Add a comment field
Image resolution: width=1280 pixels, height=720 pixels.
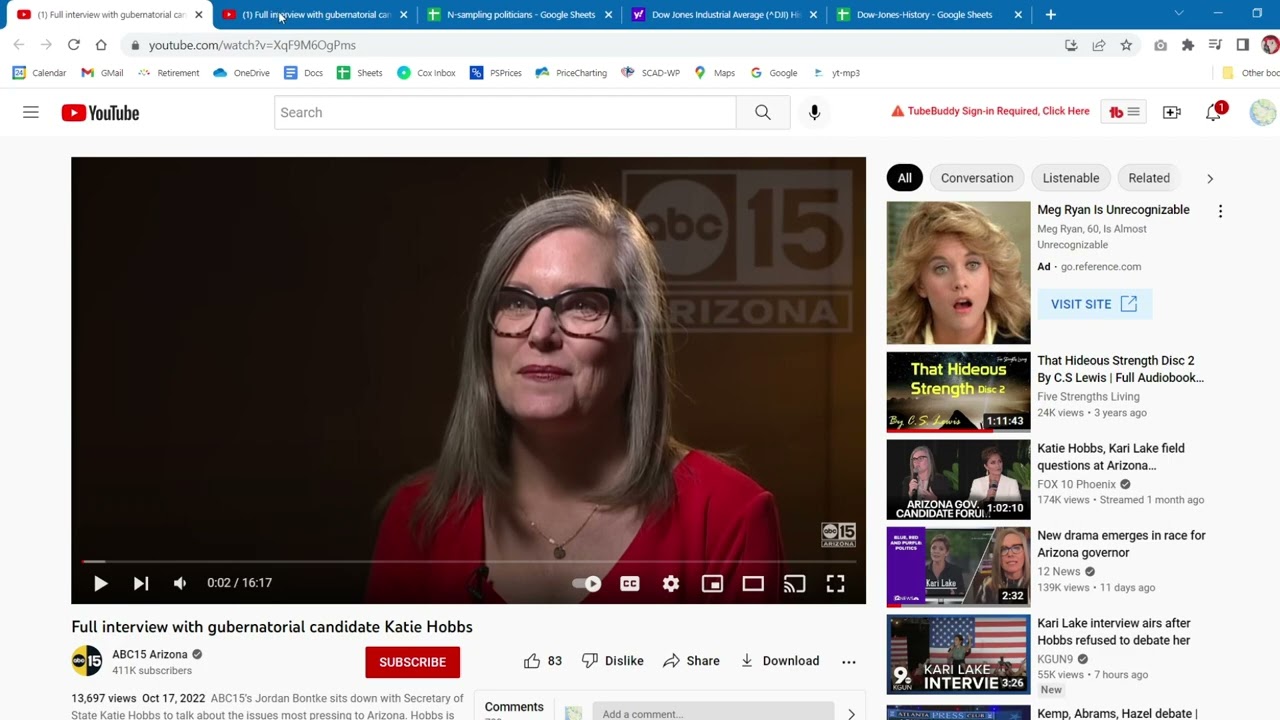[713, 713]
